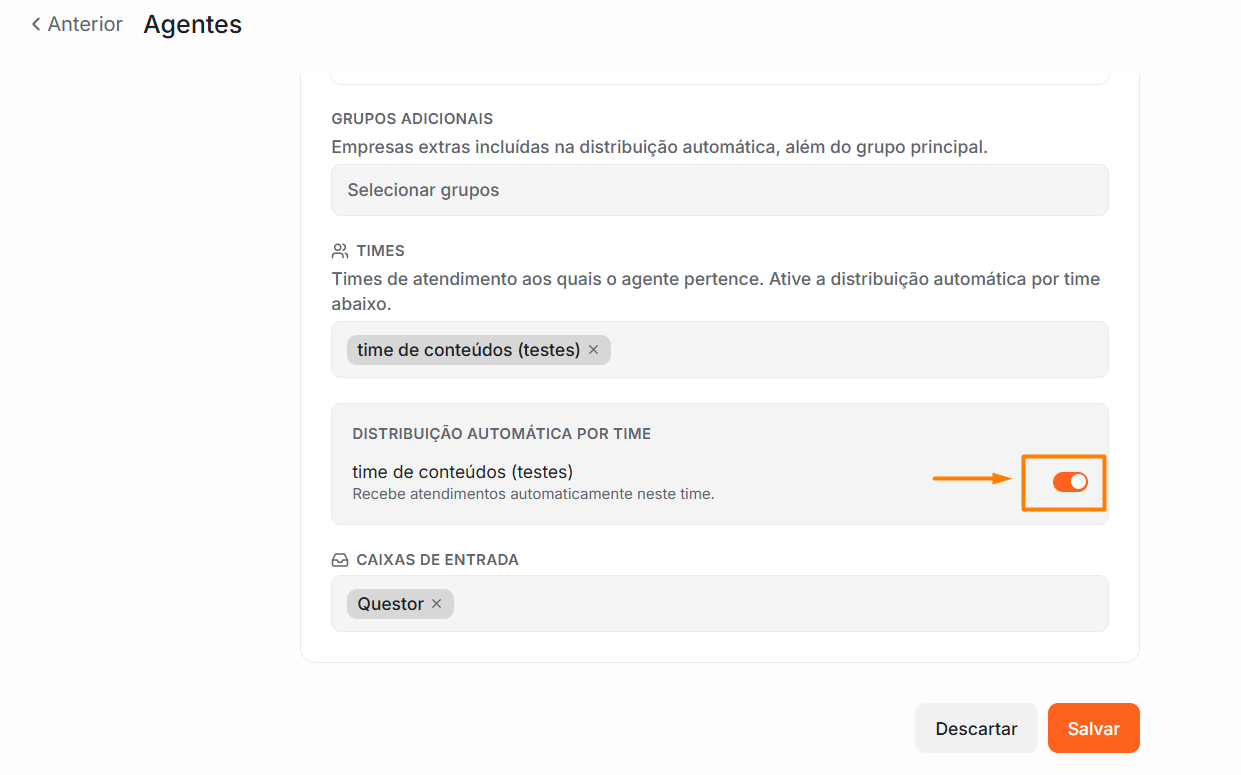Save changes with the Salvar button
The image size is (1241, 775).
tap(1094, 728)
